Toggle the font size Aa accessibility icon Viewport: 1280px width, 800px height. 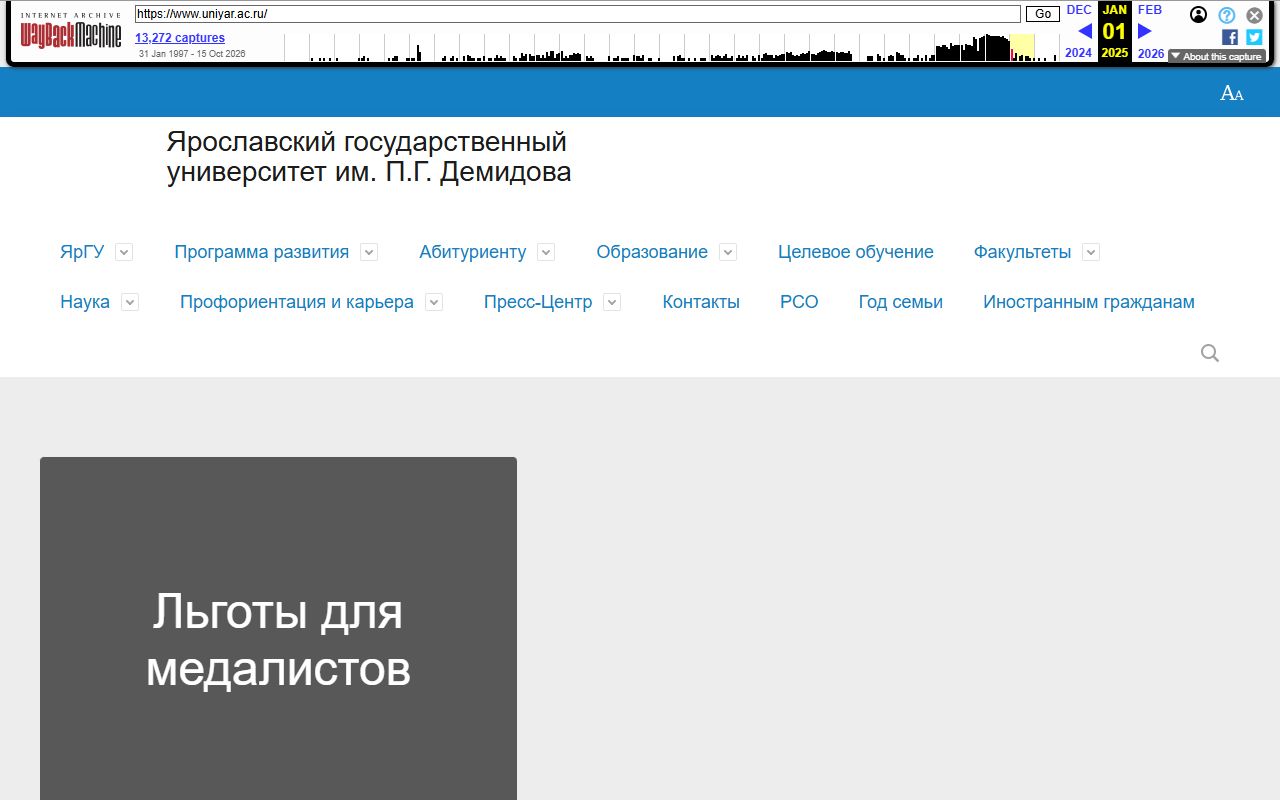point(1232,93)
